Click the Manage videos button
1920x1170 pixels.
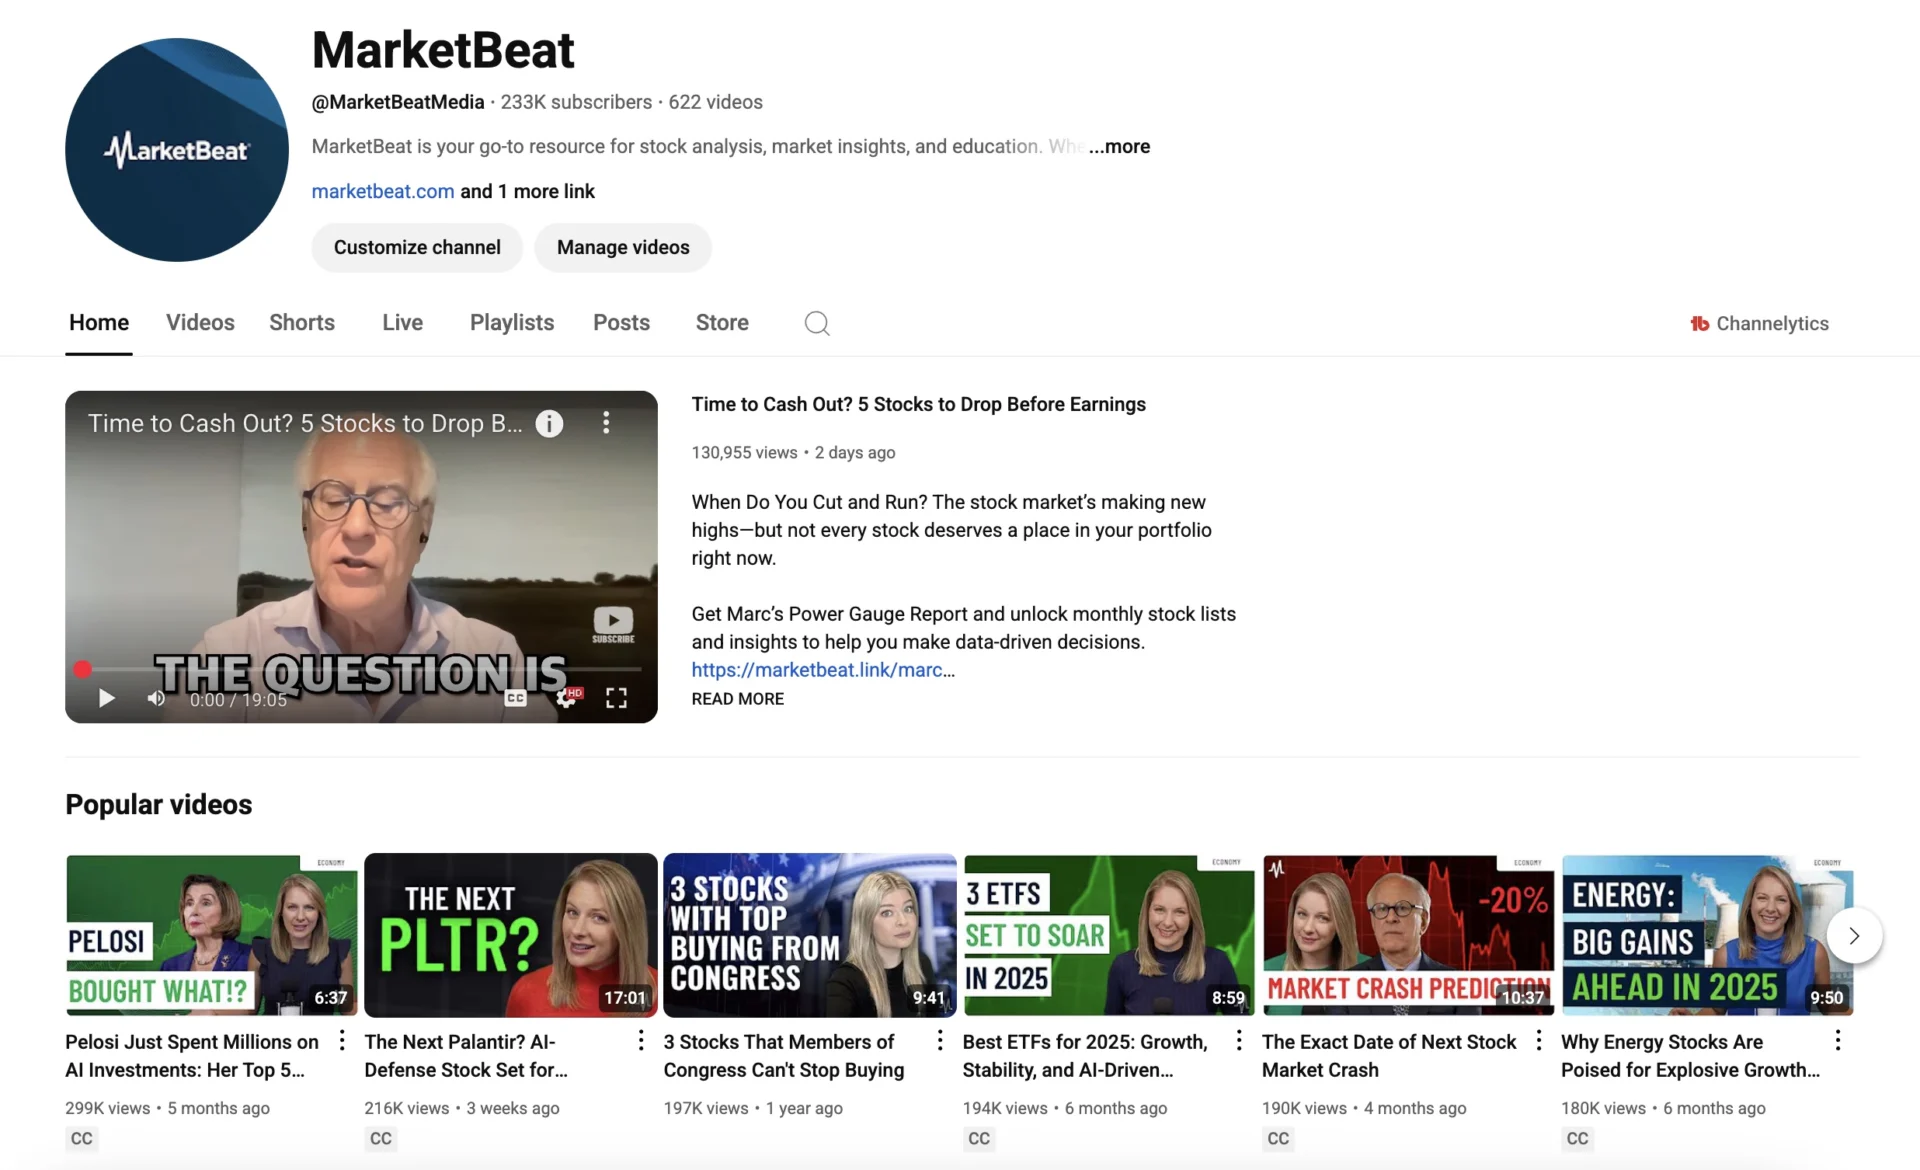point(622,247)
